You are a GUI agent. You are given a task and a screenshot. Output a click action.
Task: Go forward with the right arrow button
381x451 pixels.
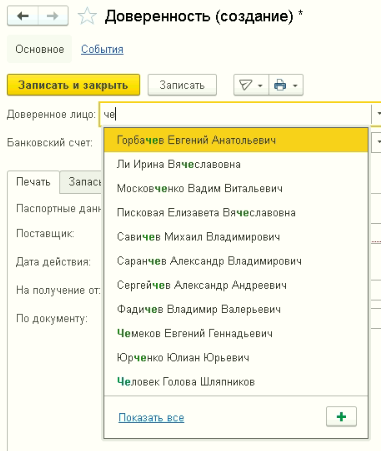(x=53, y=16)
